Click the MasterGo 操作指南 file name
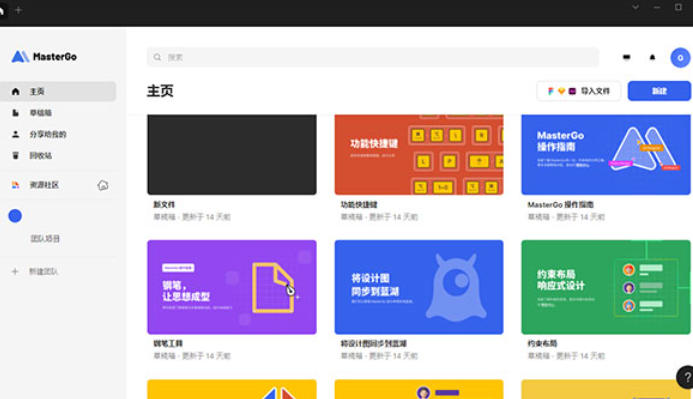Screen dimensions: 693x399 560,205
